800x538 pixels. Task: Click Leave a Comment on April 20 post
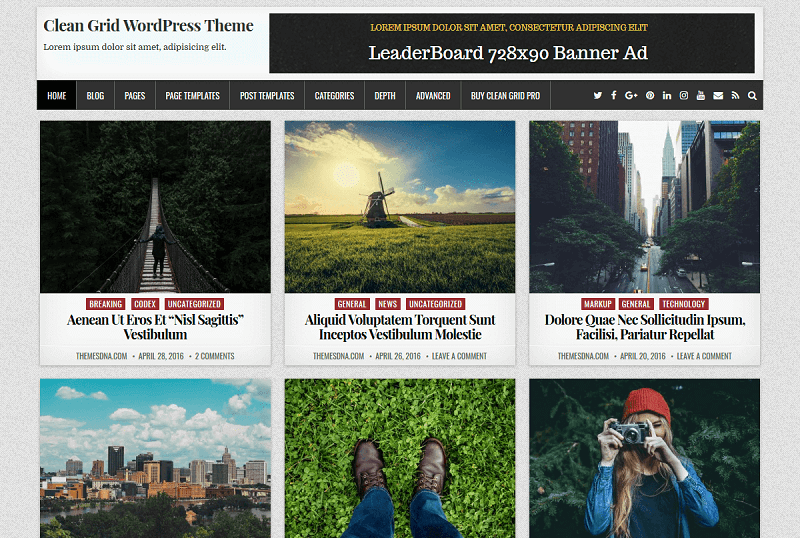(704, 356)
